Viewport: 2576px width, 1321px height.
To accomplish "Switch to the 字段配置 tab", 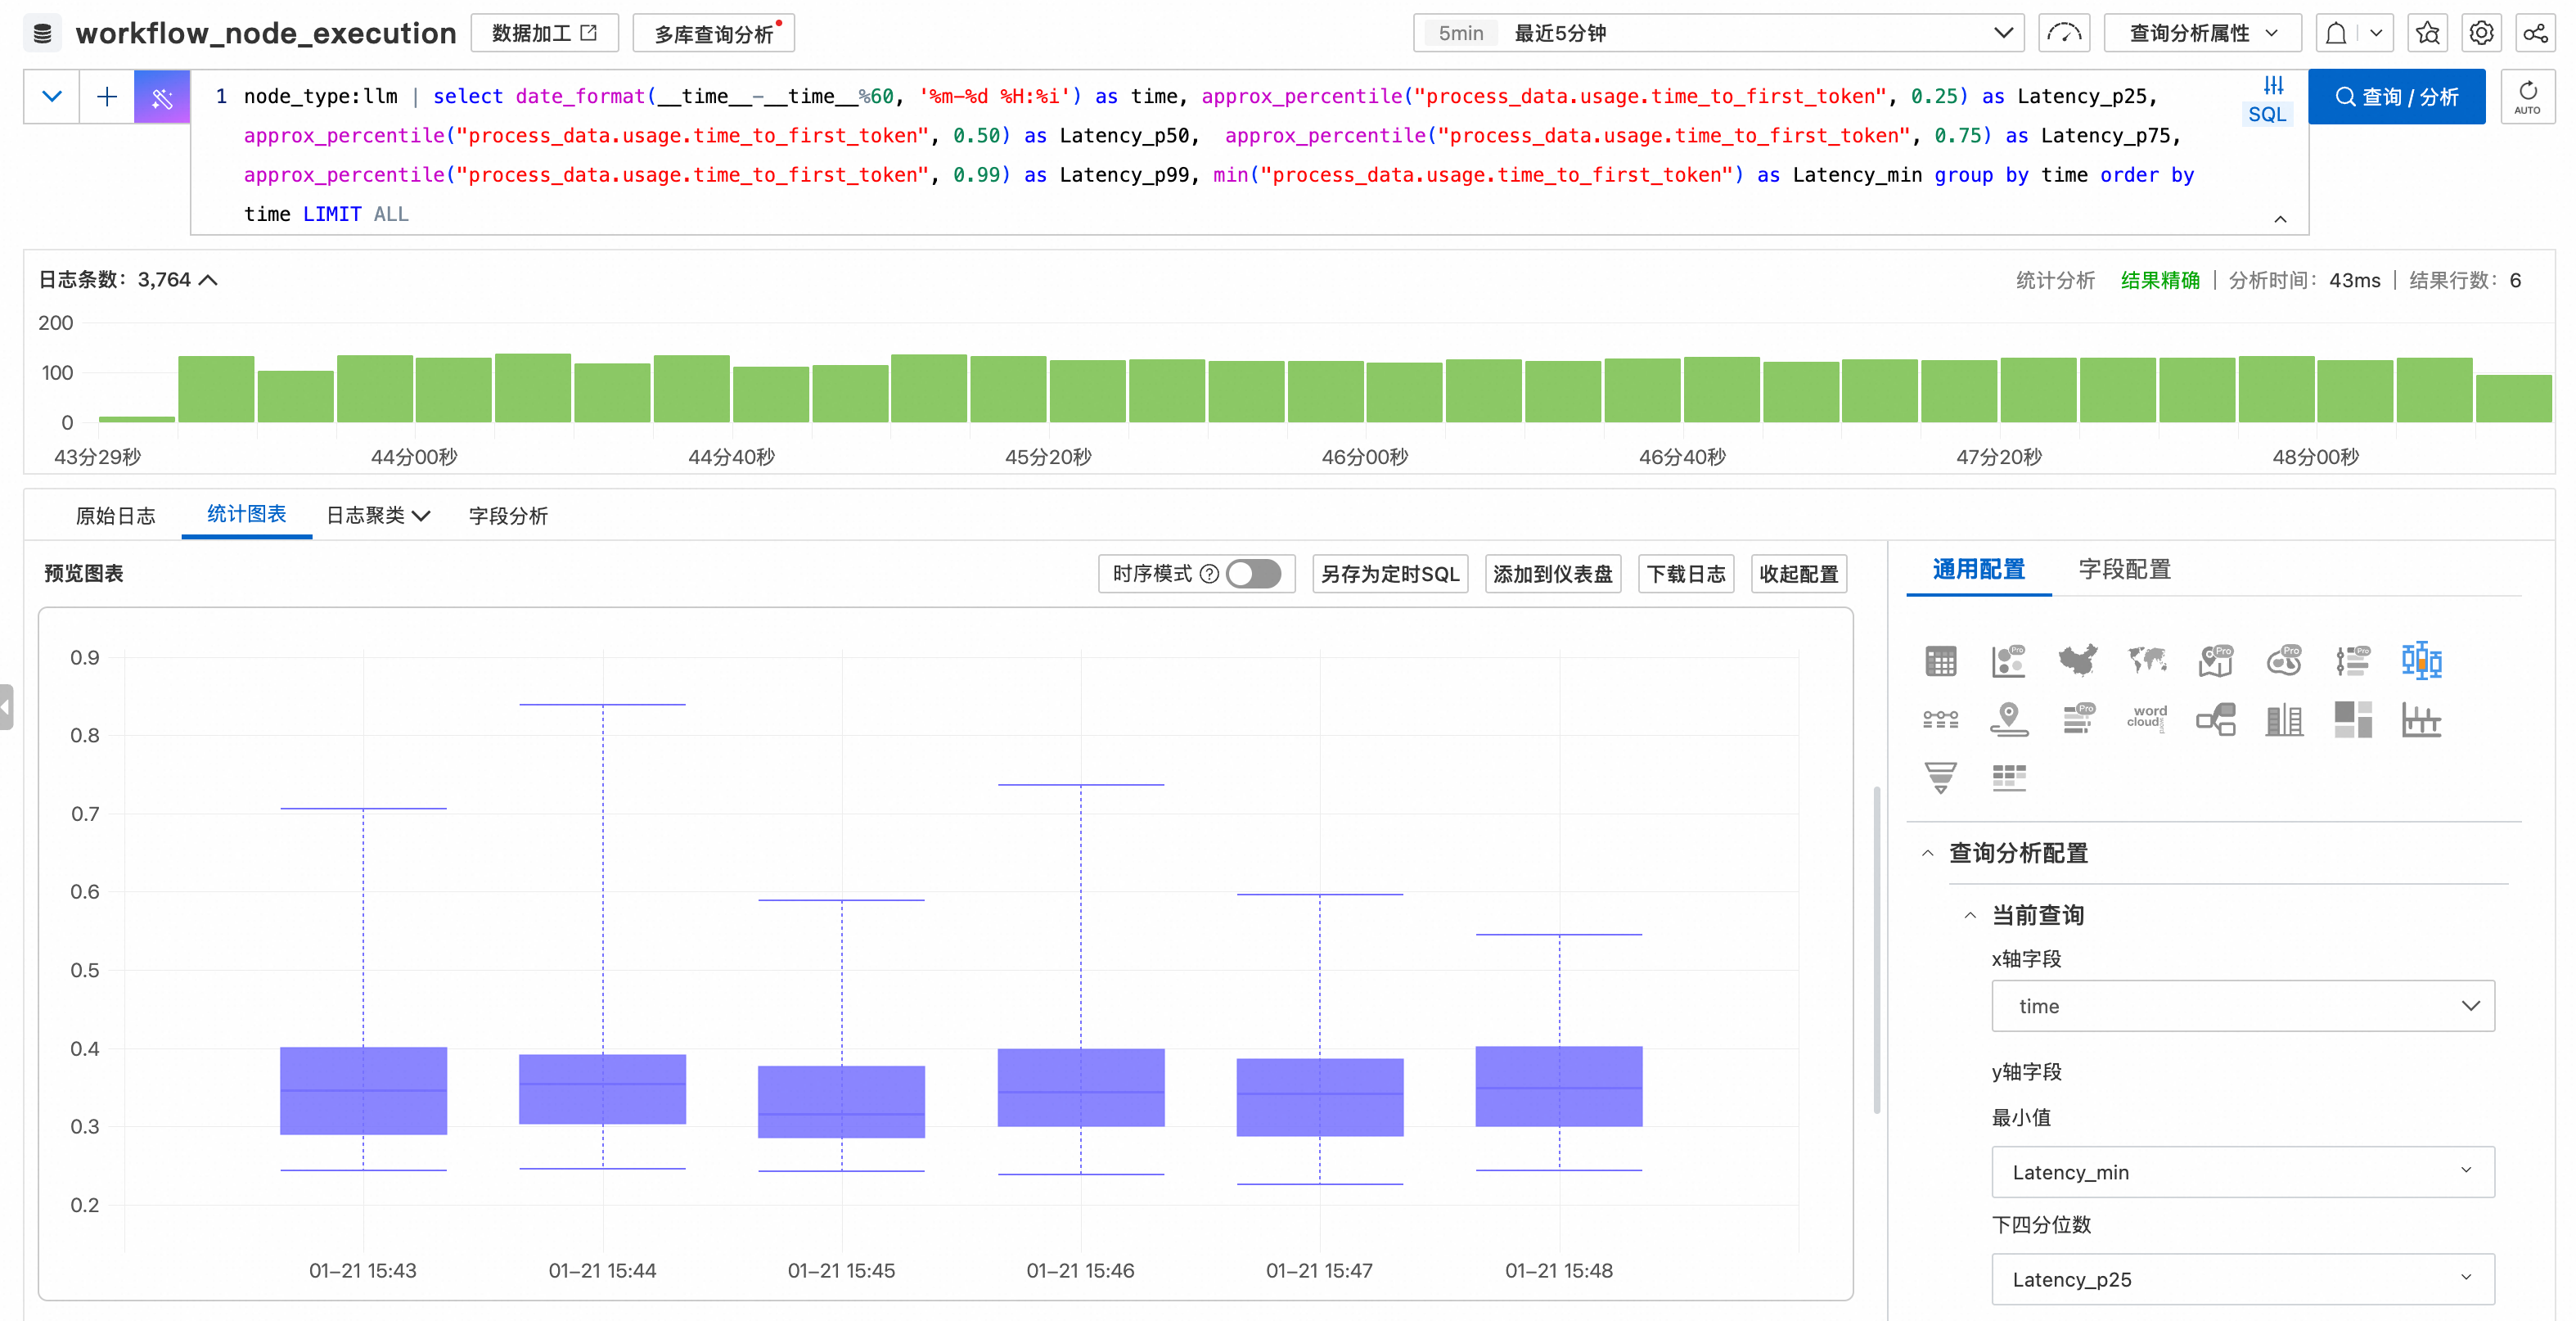I will point(2124,569).
